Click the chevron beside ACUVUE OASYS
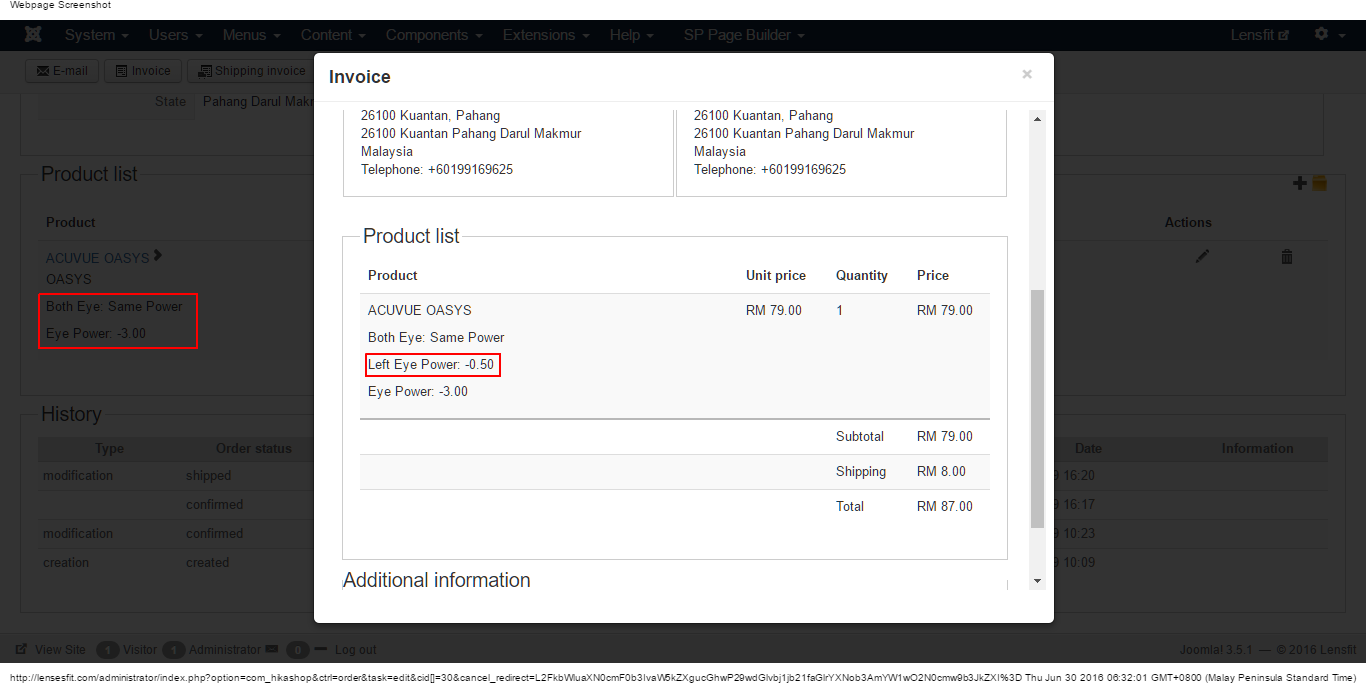The image size is (1366, 683). point(158,256)
